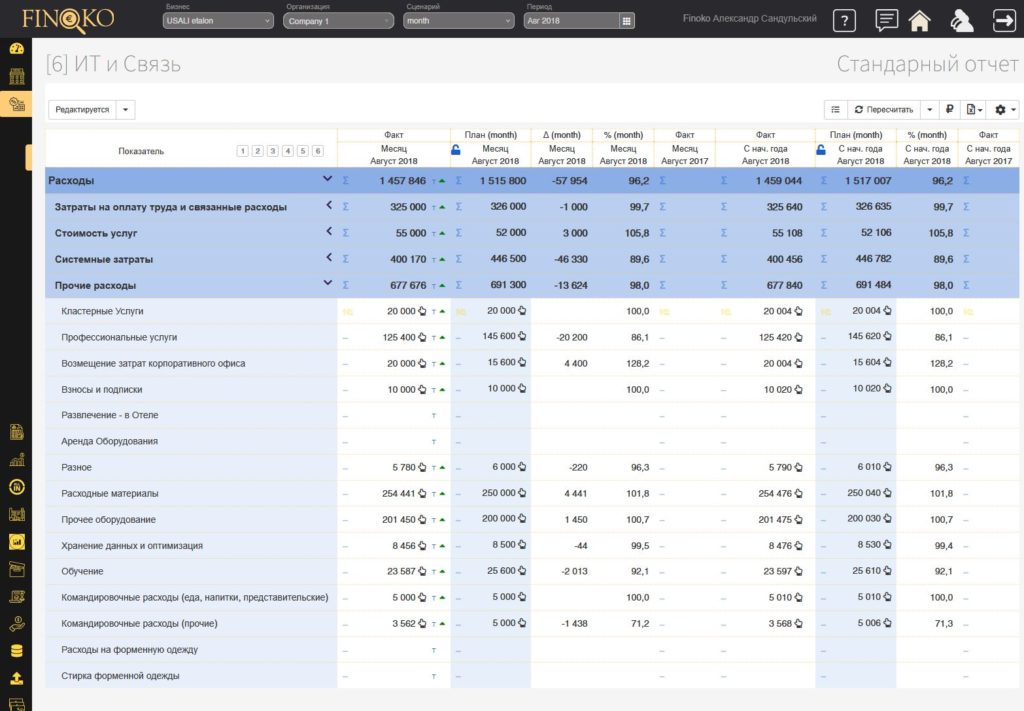Open the database icon in the left sidebar
1024x711 pixels.
point(16,651)
